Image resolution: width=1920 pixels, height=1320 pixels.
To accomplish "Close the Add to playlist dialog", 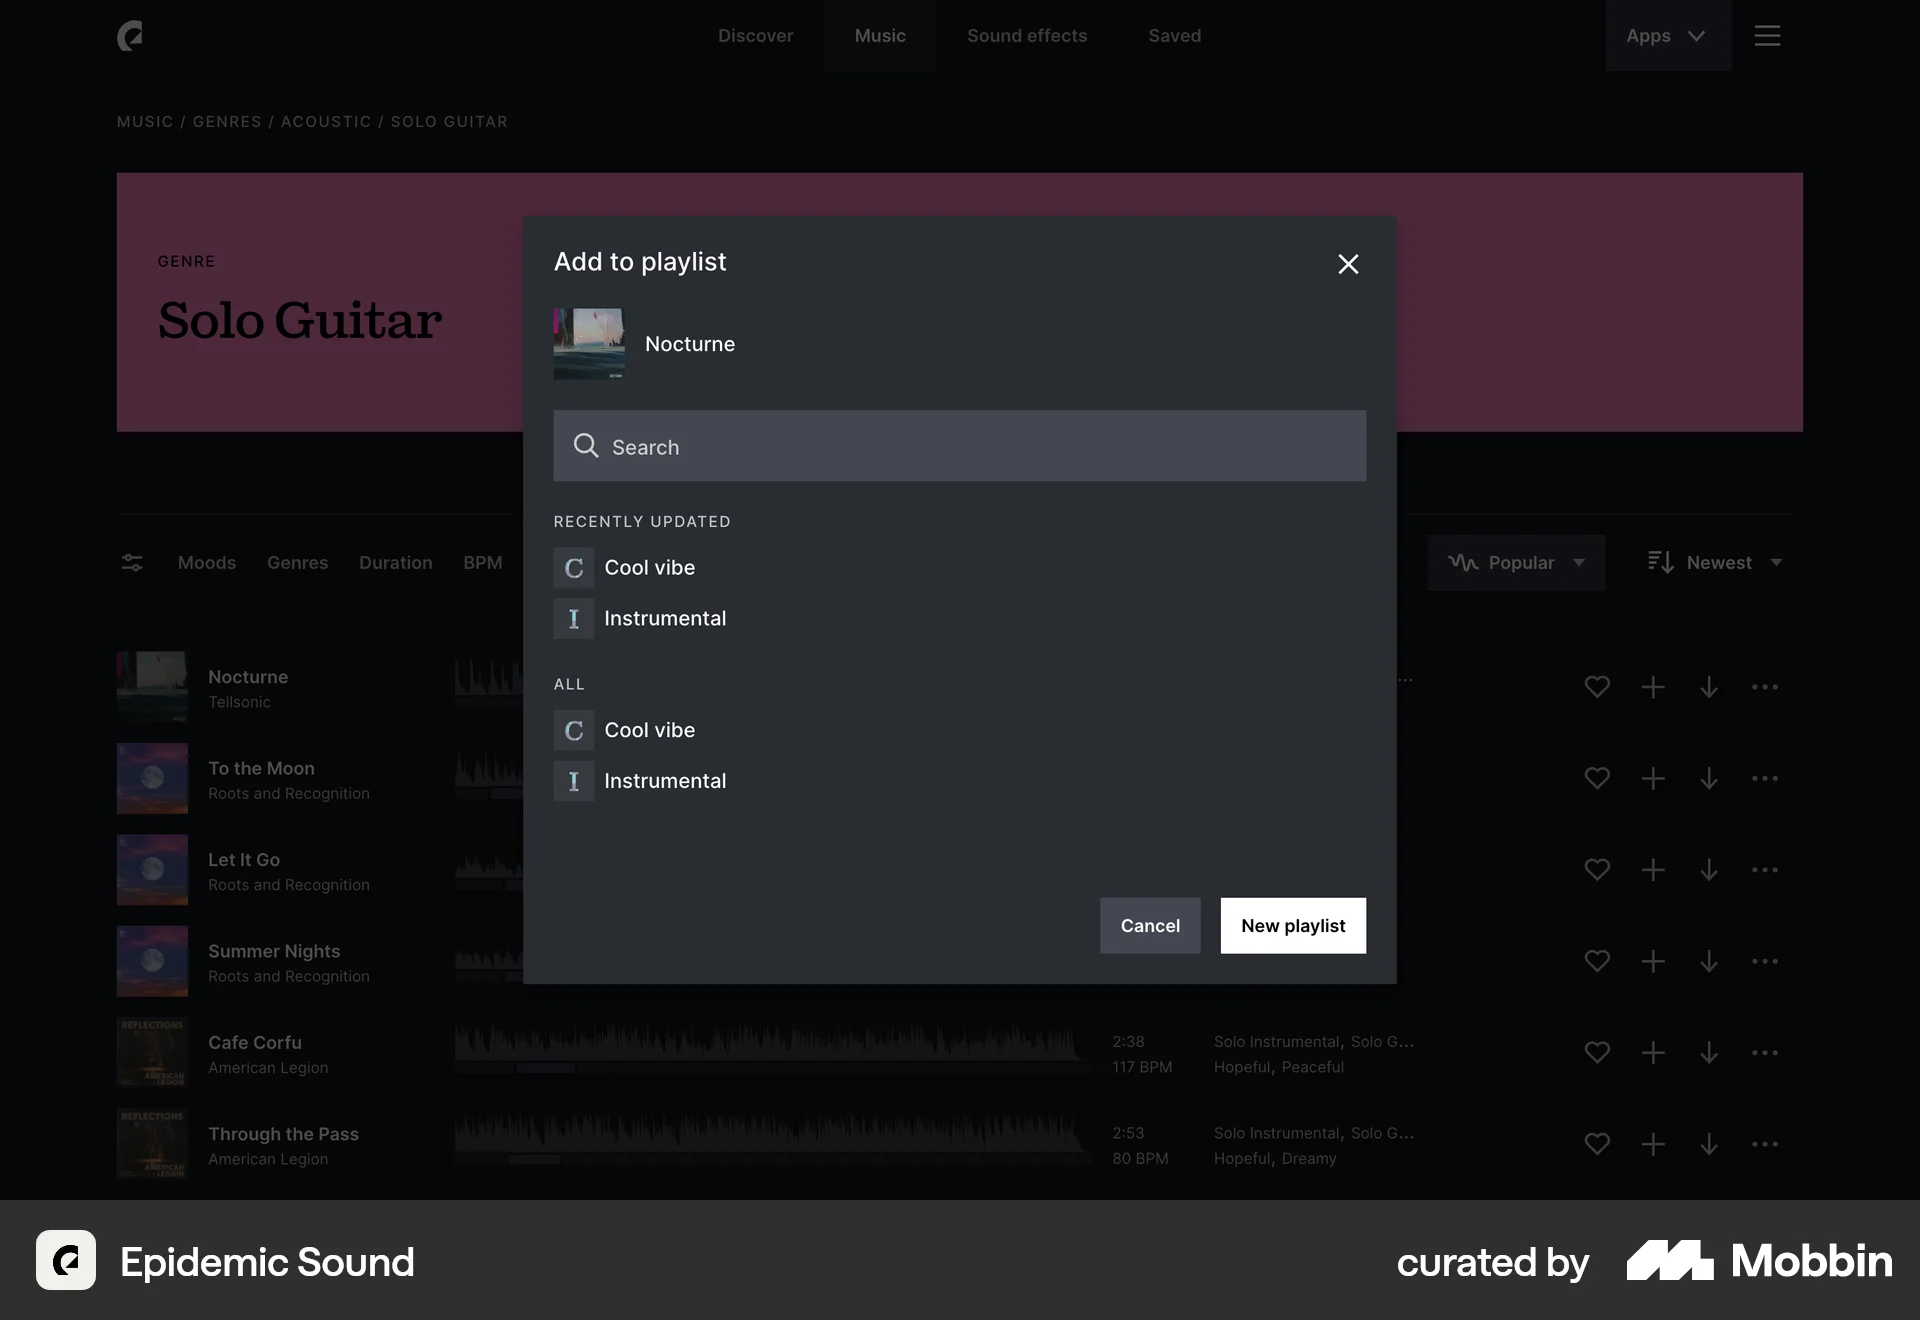I will tap(1348, 264).
